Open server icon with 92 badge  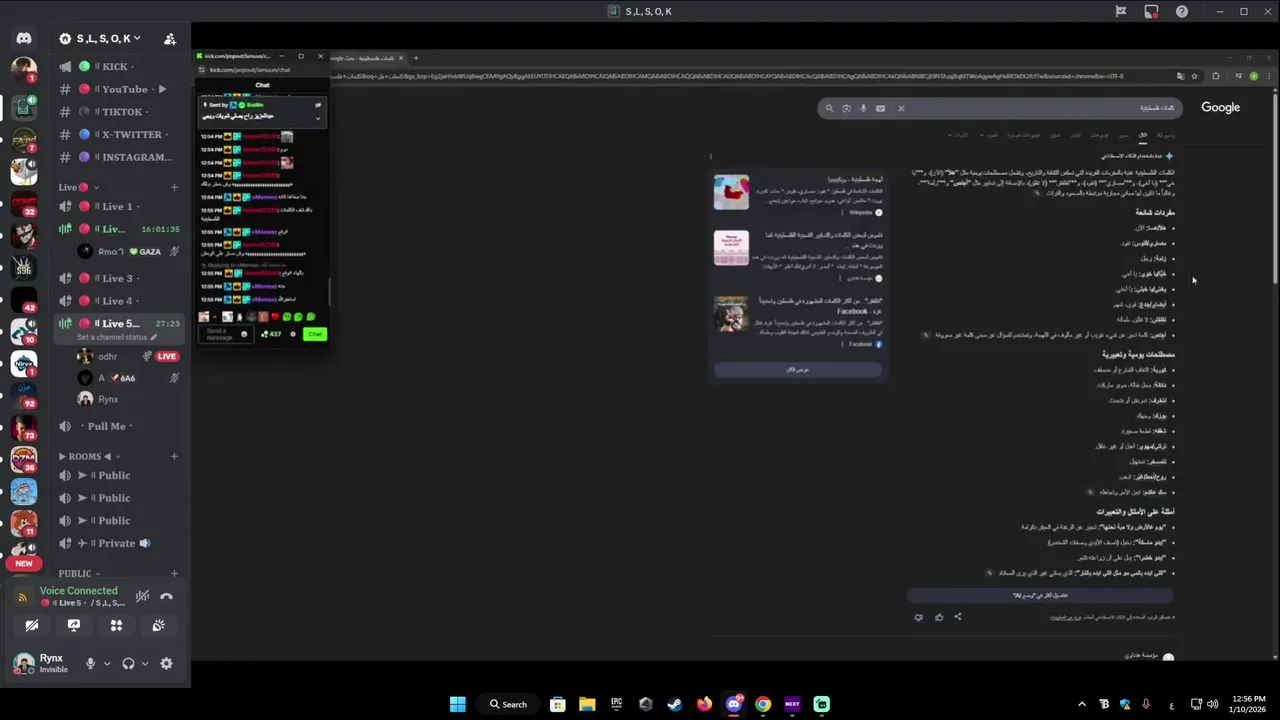pos(24,394)
